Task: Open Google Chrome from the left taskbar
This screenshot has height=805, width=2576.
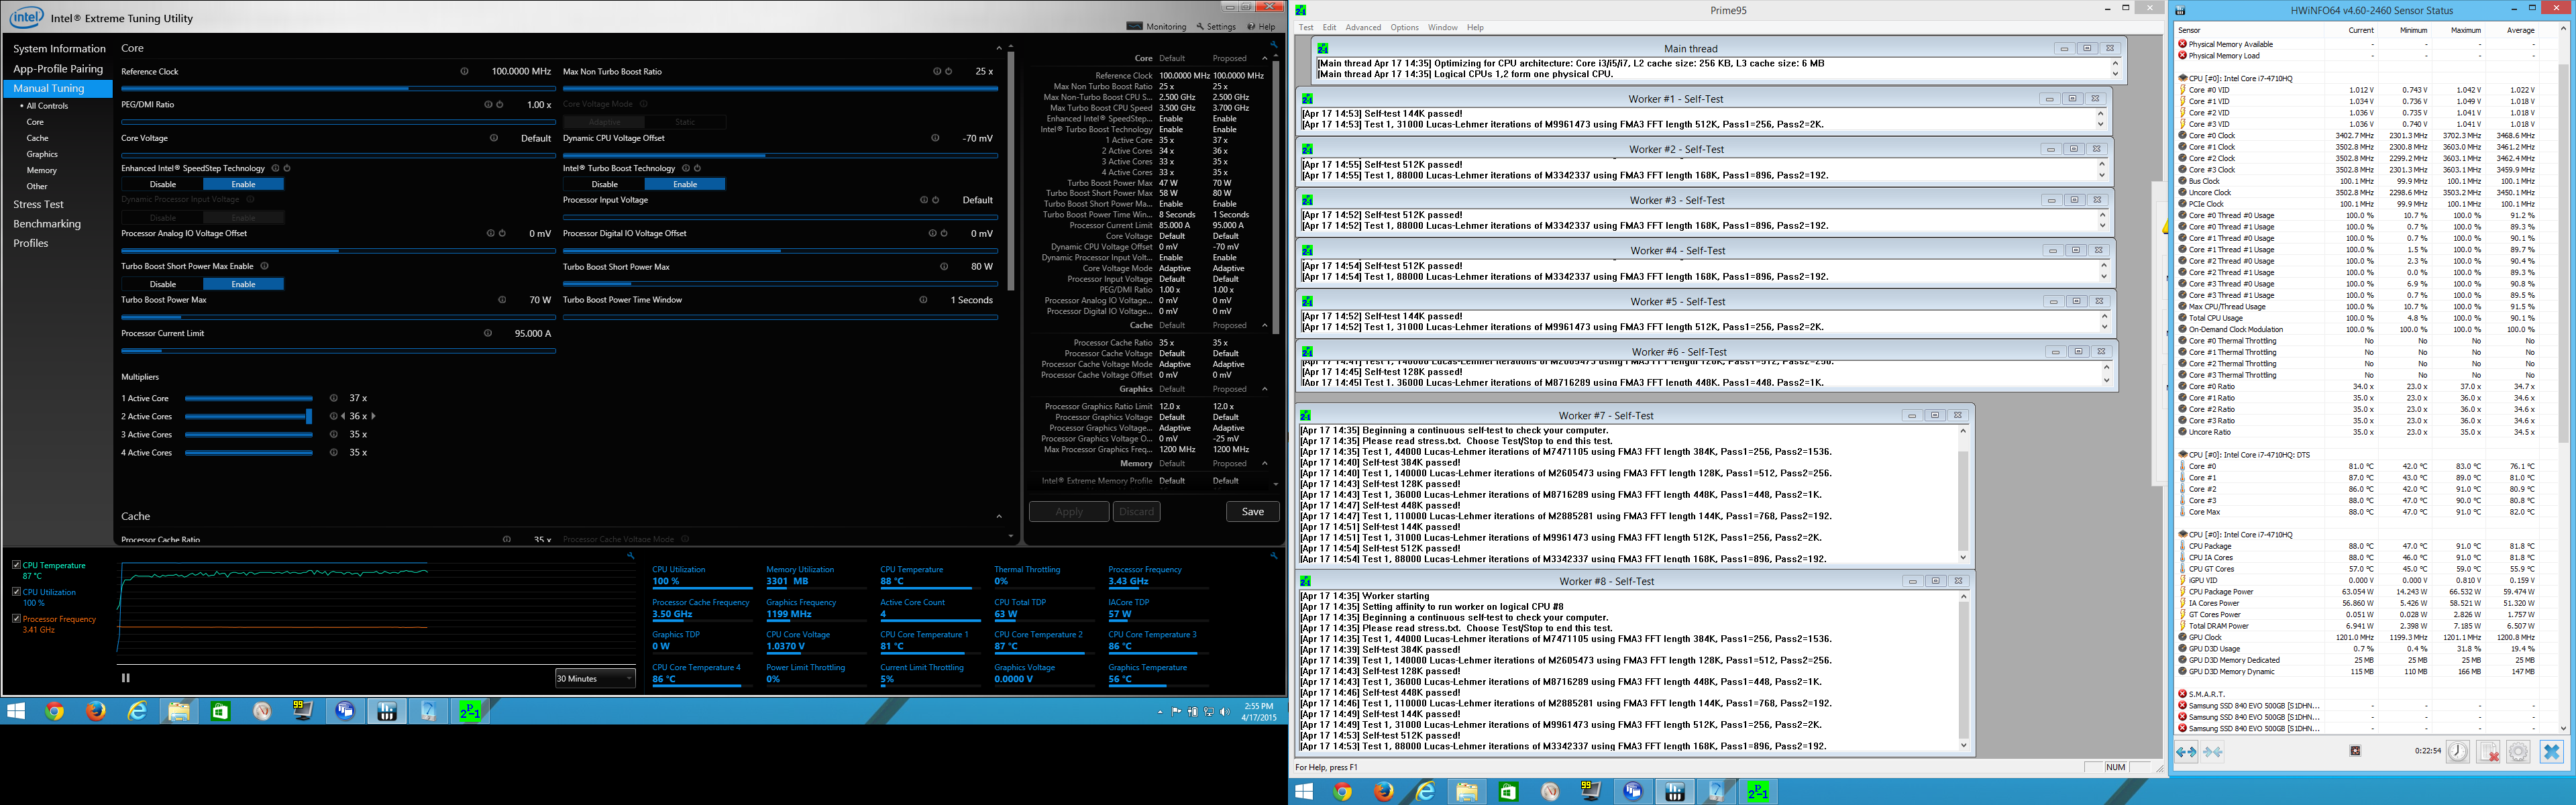Action: point(55,711)
